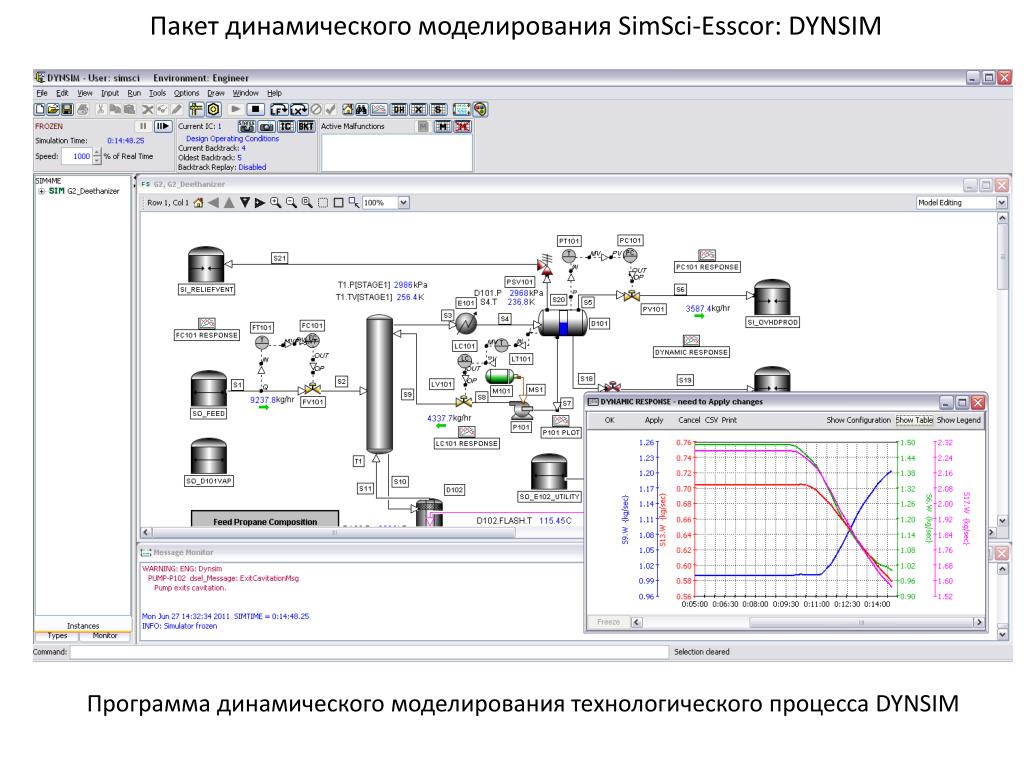Open the Edit menu
The width and height of the screenshot is (1024, 768).
62,93
